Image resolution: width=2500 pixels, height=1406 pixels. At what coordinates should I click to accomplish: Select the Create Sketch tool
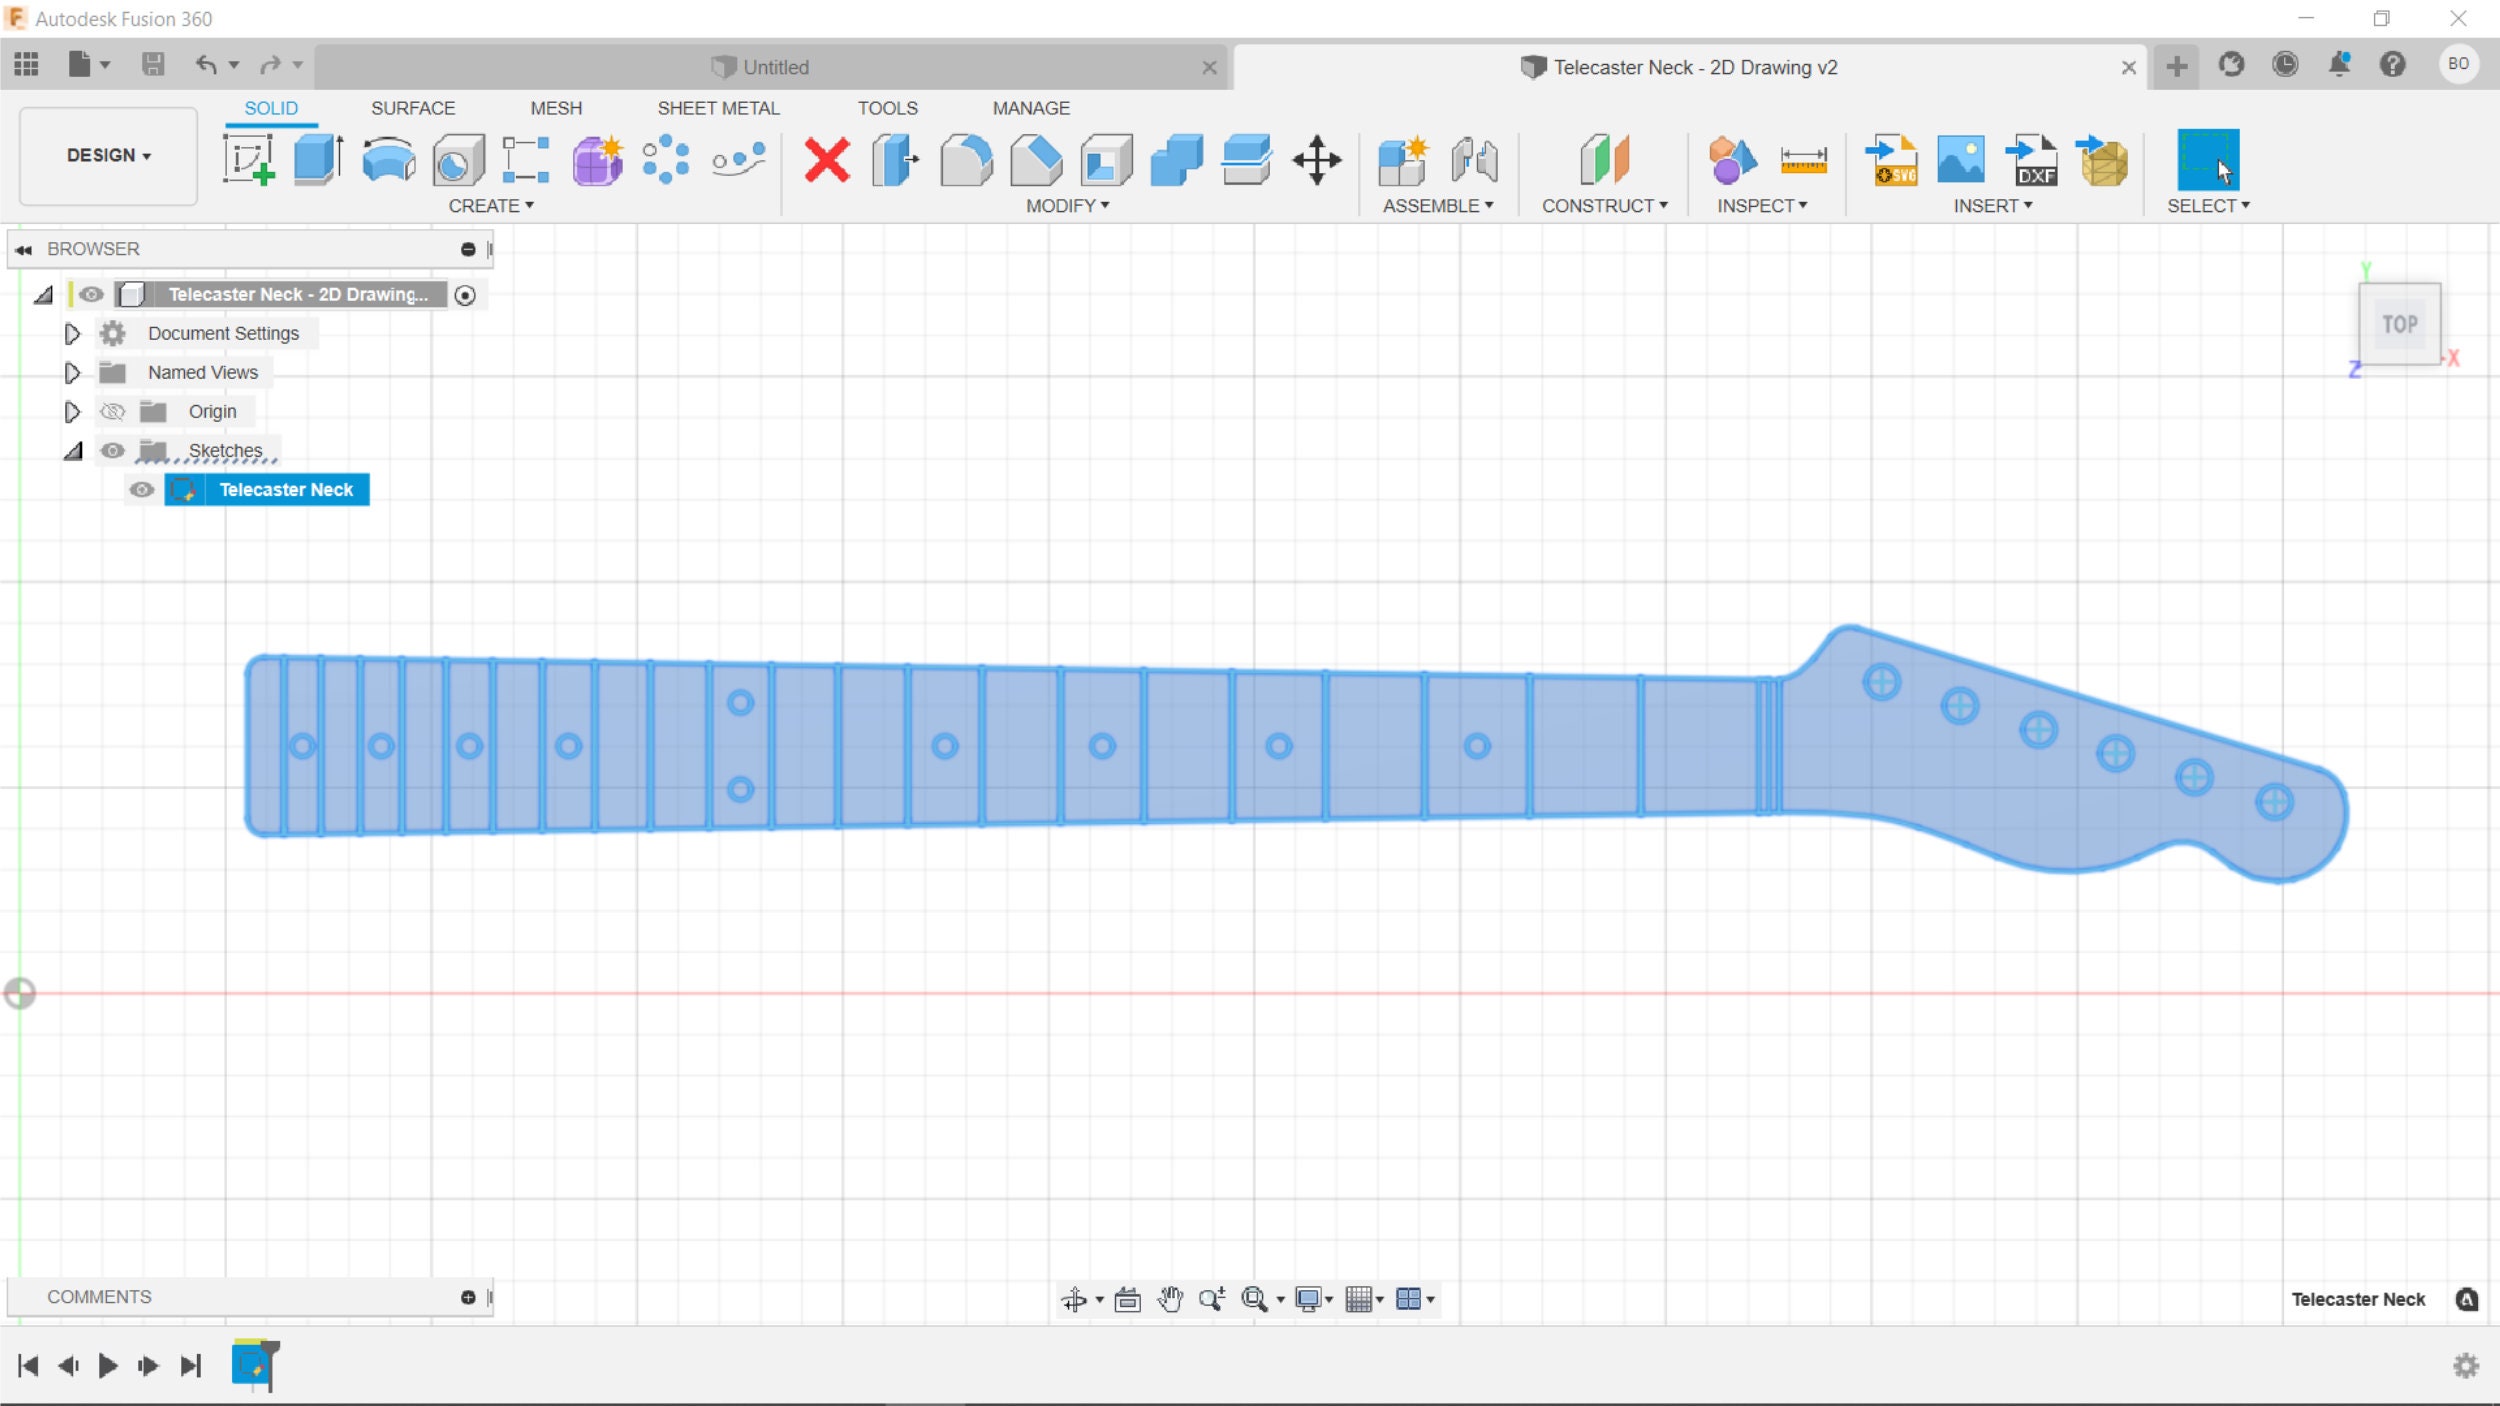[x=251, y=160]
